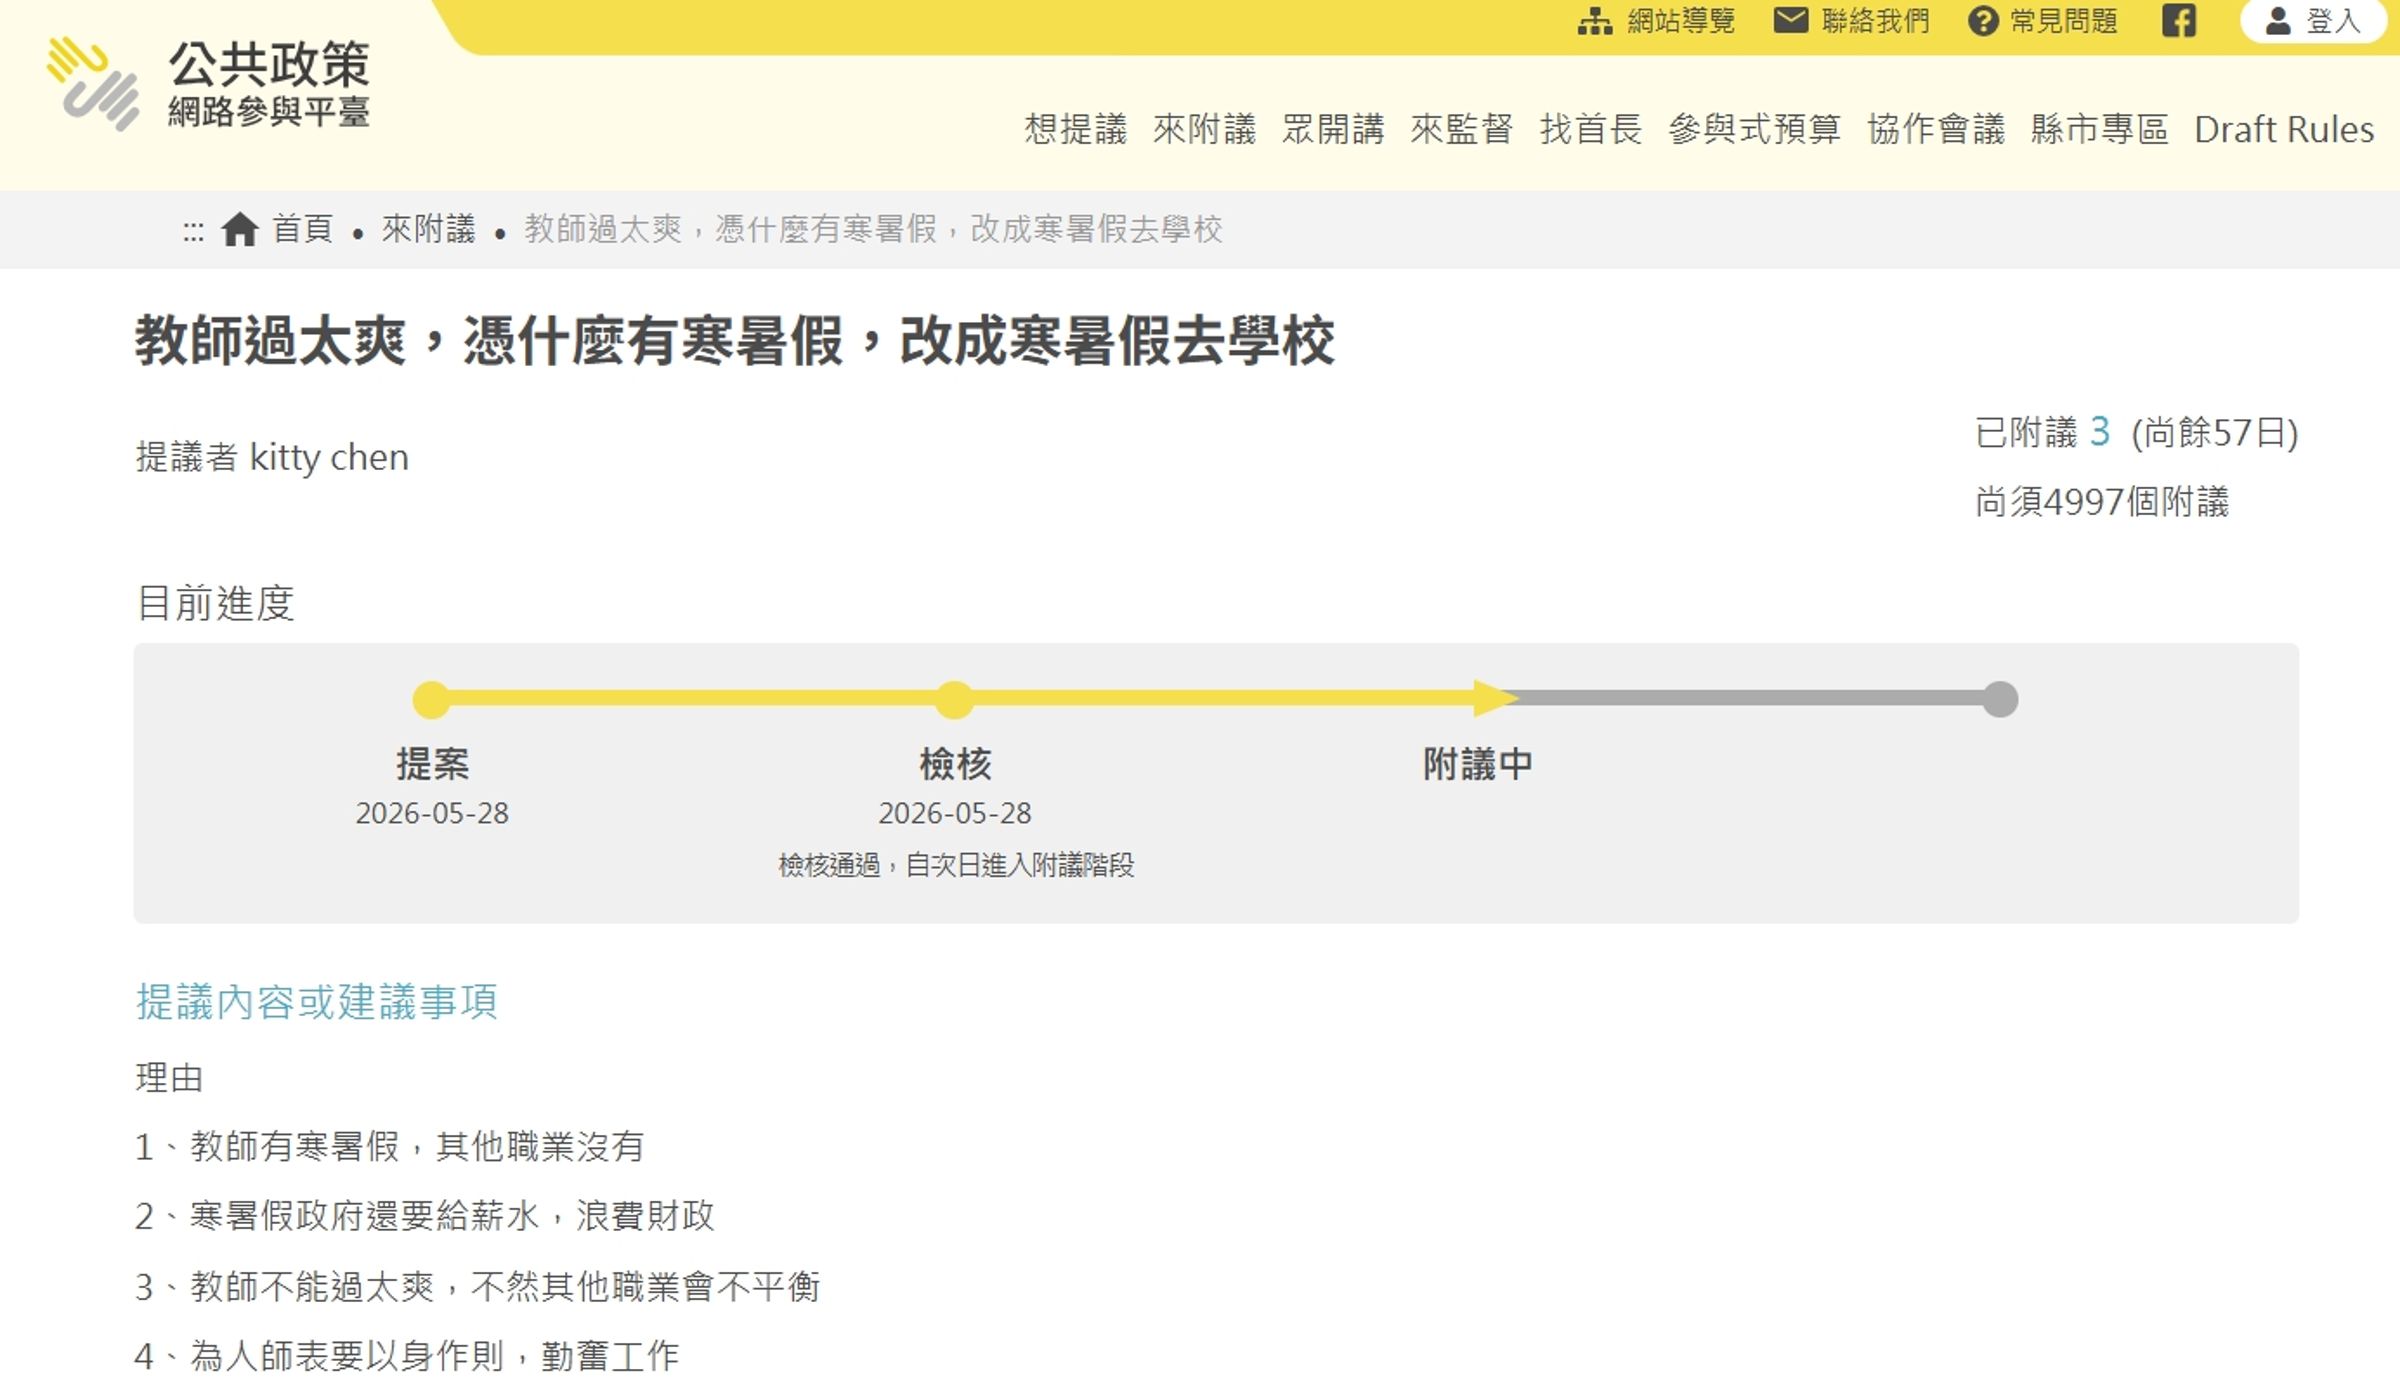The image size is (2400, 1397).
Task: Click the text 檢核通過，自次日進入附議階段
Action: point(956,865)
